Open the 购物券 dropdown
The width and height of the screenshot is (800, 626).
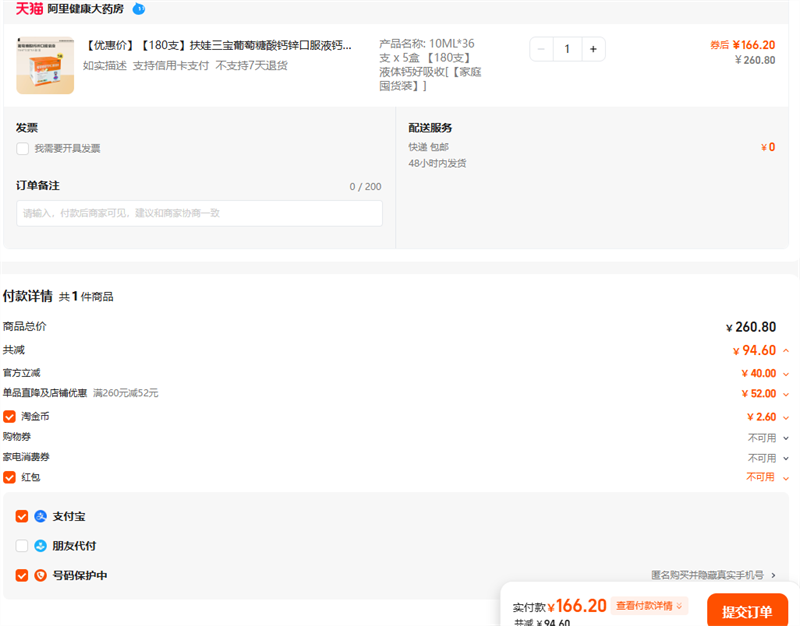785,438
